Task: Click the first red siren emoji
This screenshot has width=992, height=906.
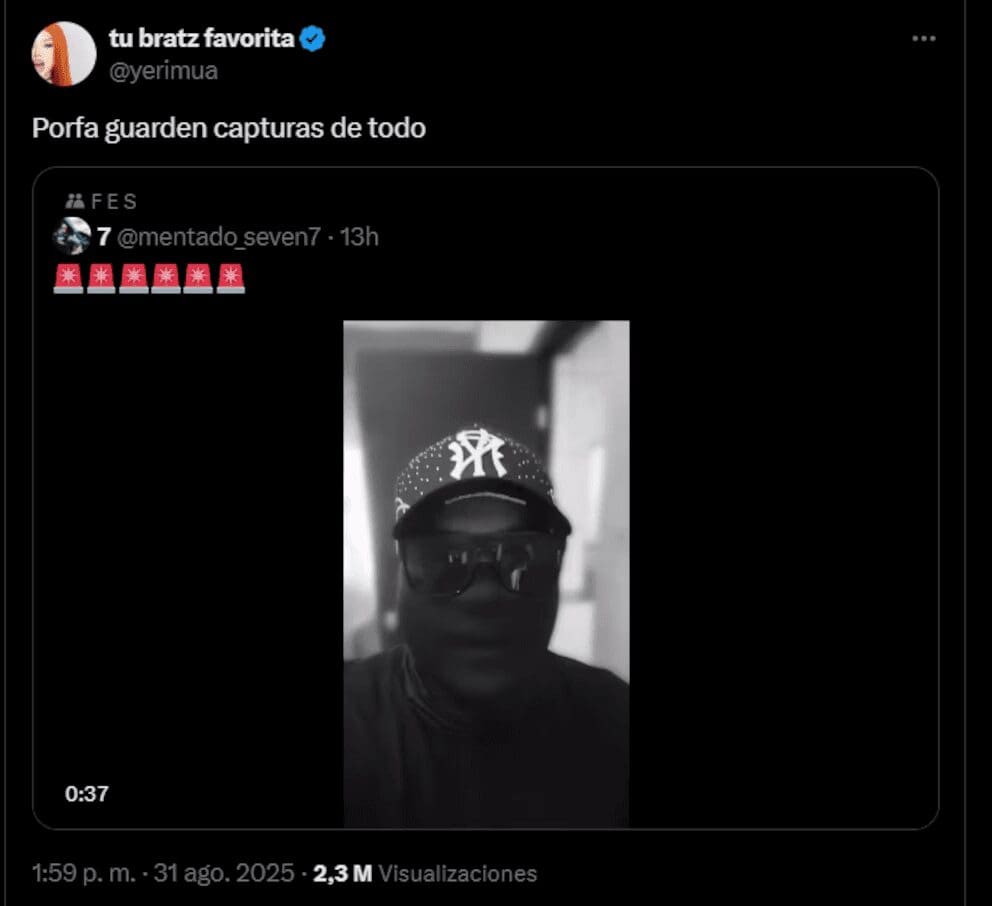Action: coord(68,278)
